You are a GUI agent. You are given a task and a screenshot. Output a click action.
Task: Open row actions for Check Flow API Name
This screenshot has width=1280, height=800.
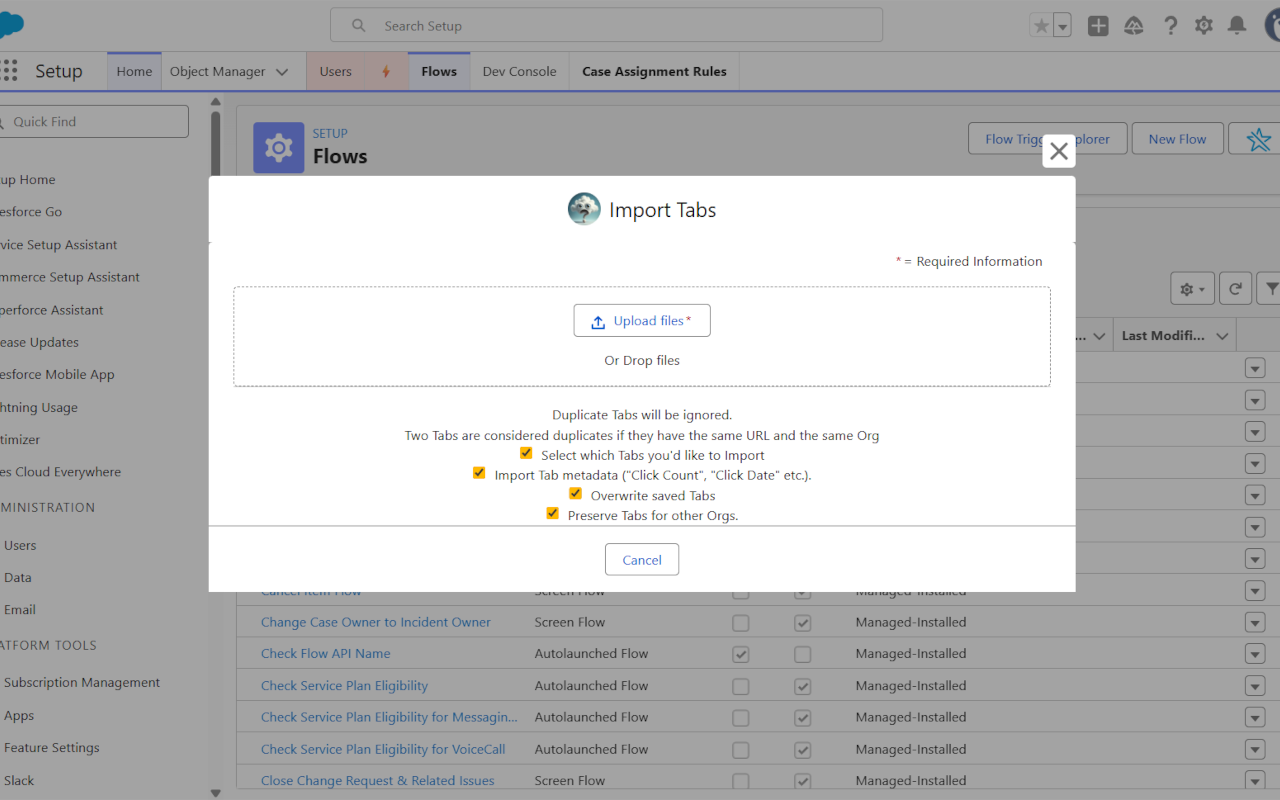[1255, 654]
